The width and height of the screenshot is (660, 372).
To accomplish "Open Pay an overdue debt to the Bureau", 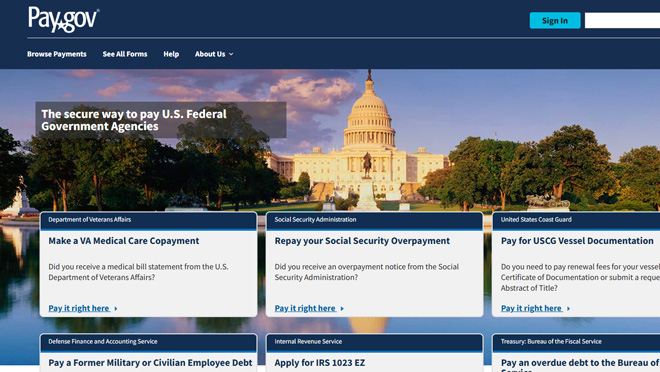I will (580, 365).
